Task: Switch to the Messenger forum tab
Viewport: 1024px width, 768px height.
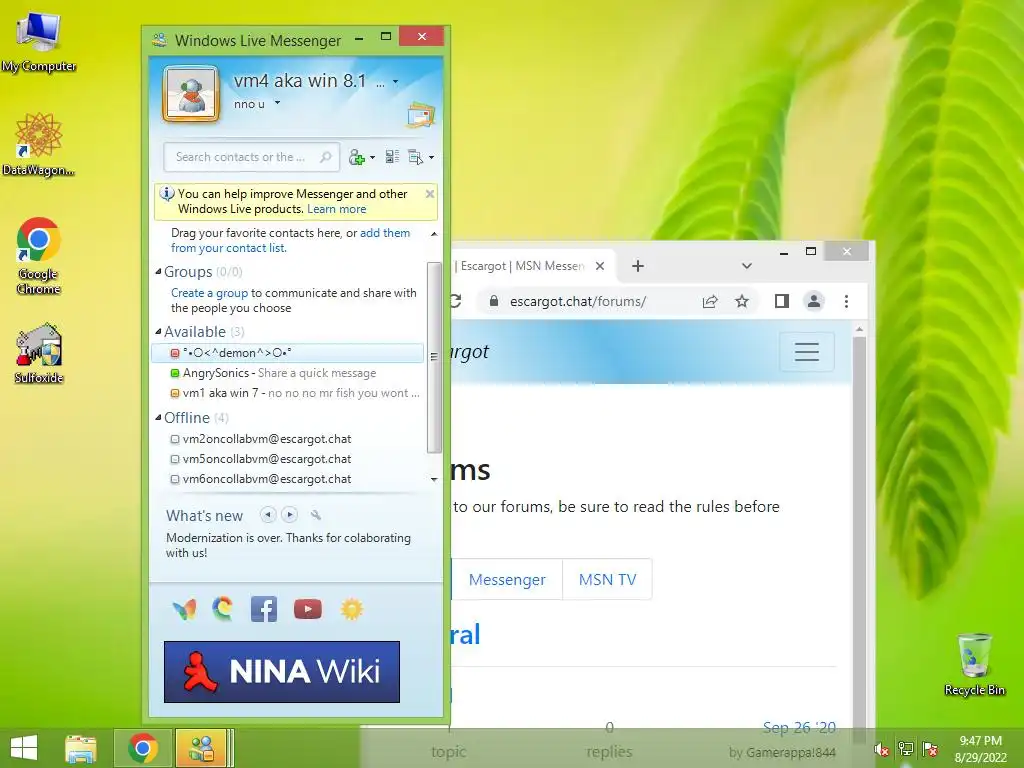Action: click(507, 579)
